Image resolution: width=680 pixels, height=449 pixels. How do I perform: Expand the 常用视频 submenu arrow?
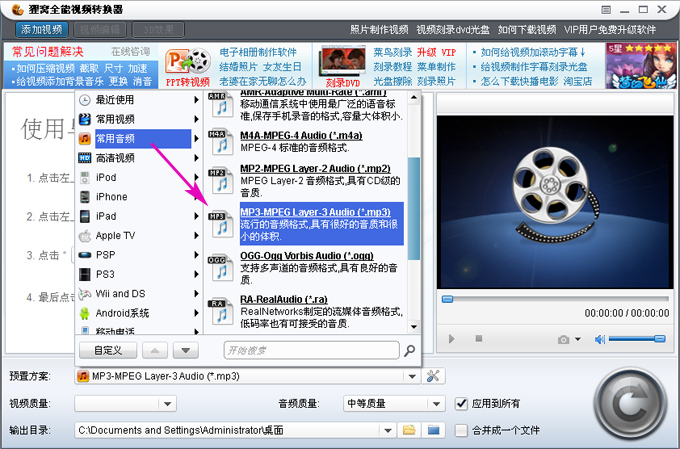click(196, 119)
